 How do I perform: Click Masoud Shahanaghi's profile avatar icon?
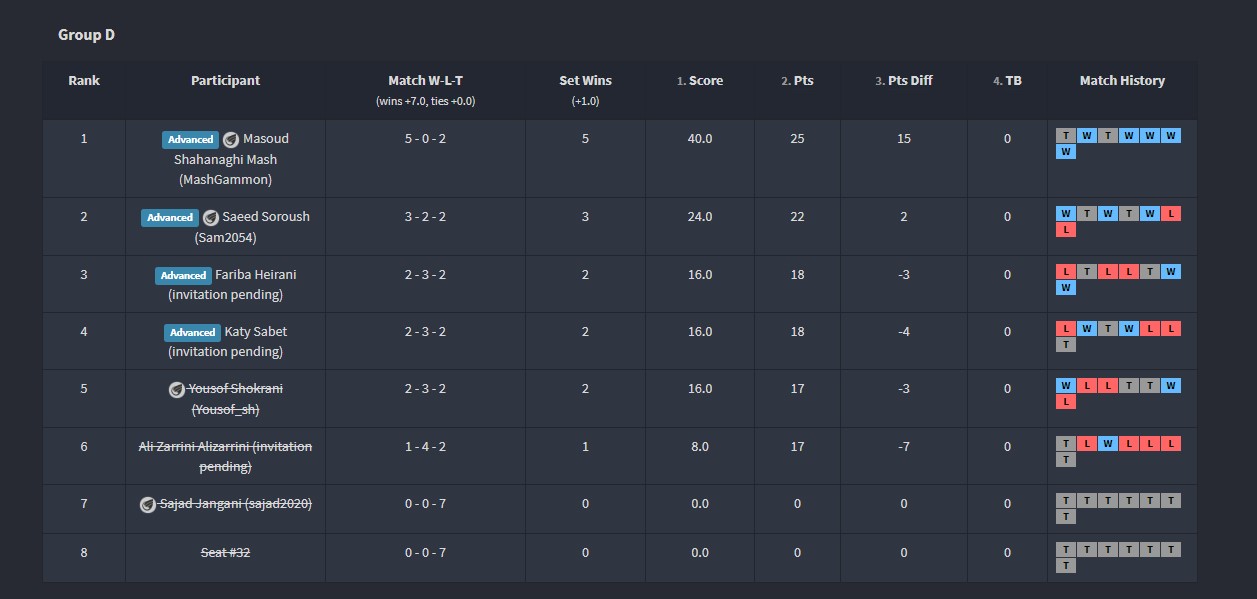[x=230, y=140]
